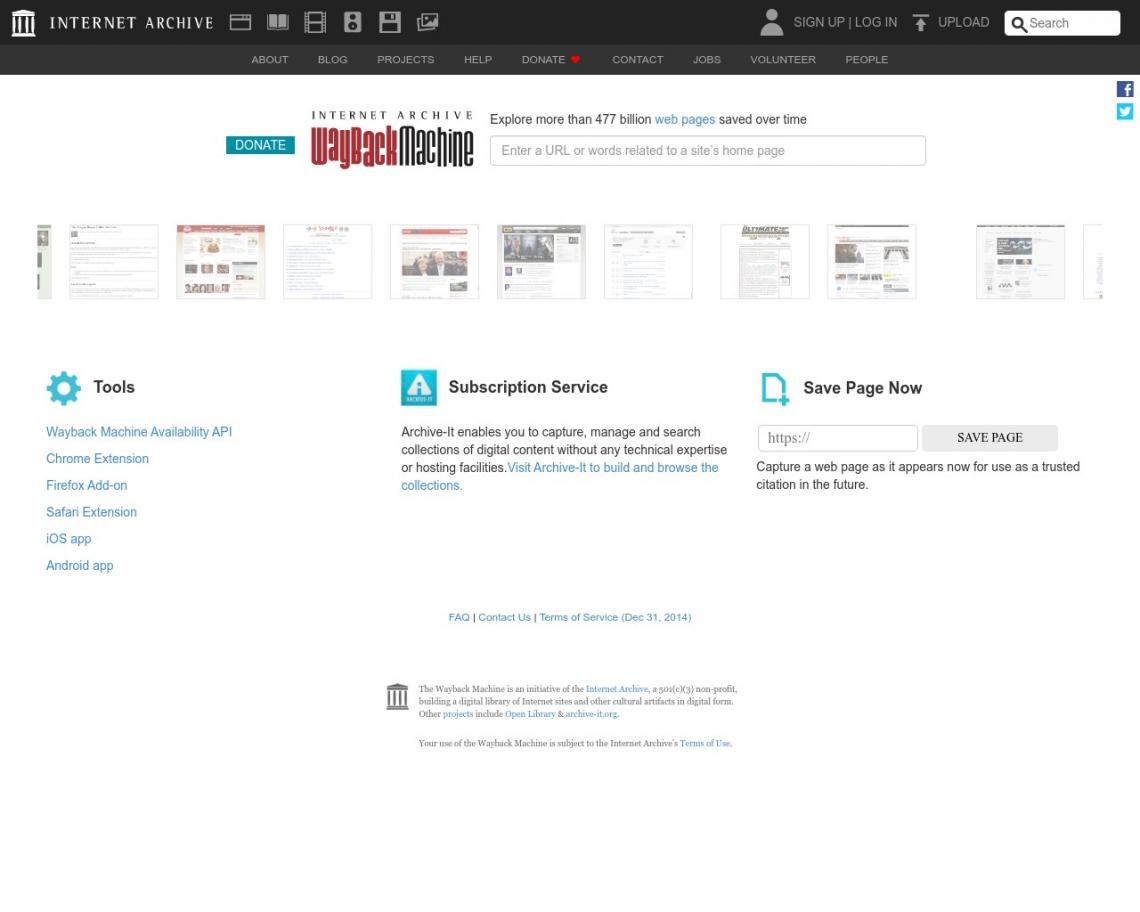1140x912 pixels.
Task: Open the Terms of Service (Dec 31, 2014) link
Action: click(615, 617)
